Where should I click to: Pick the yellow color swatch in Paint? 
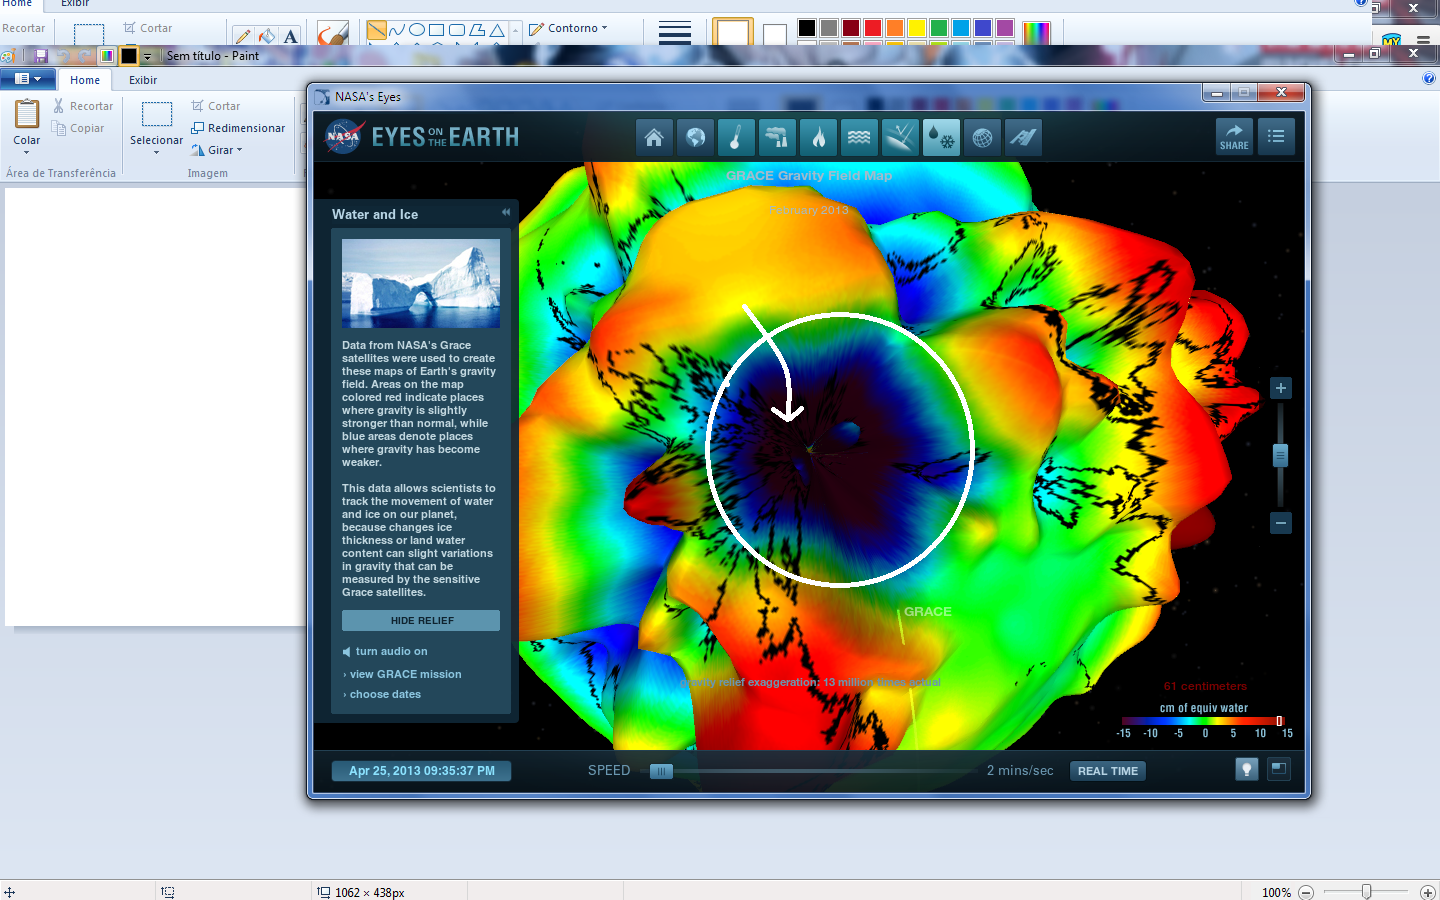(x=917, y=28)
